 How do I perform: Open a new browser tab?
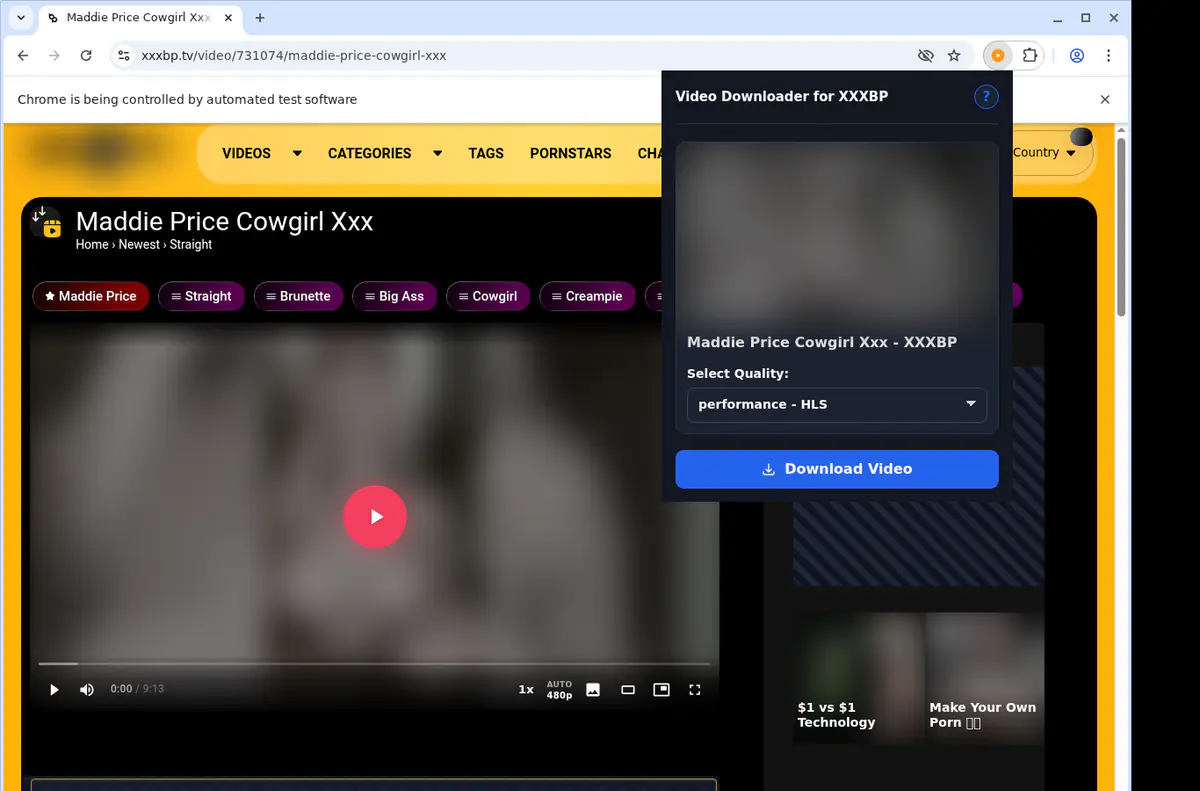coord(260,18)
